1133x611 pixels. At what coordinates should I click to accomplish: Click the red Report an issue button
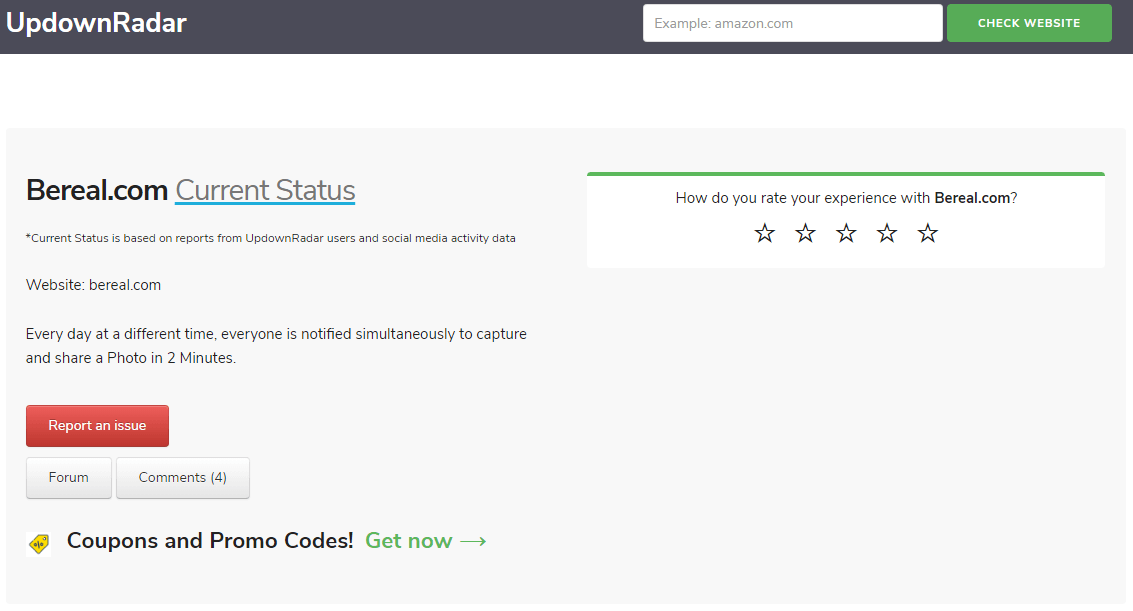click(97, 426)
